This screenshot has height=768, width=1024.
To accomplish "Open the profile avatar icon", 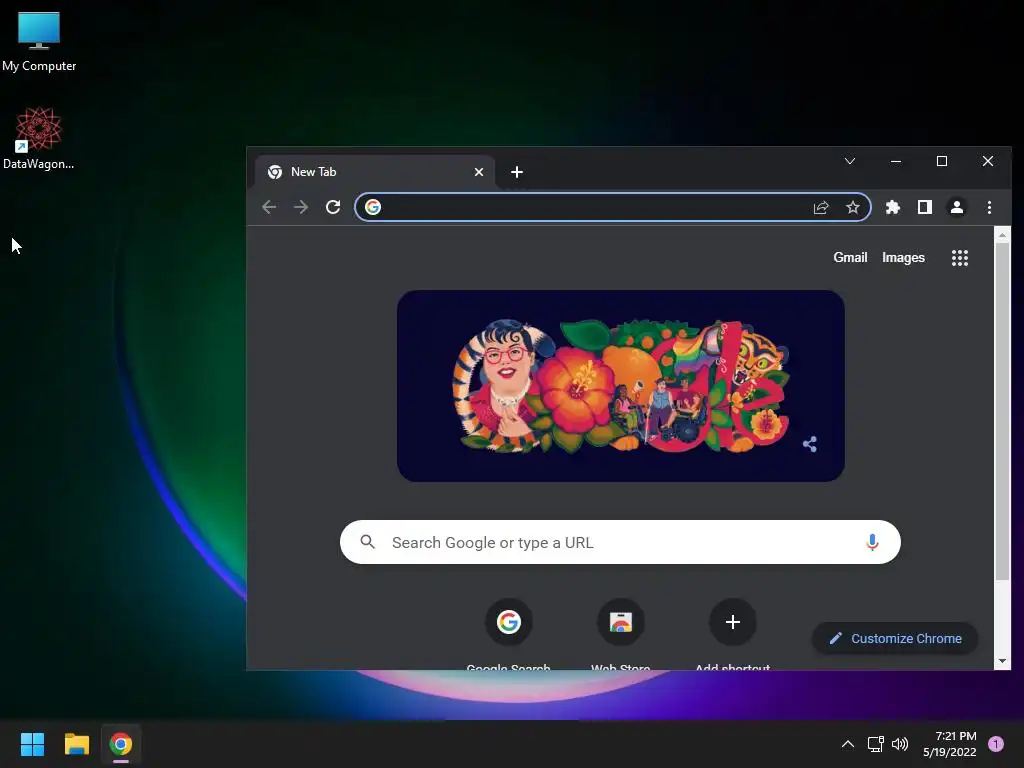I will [957, 208].
